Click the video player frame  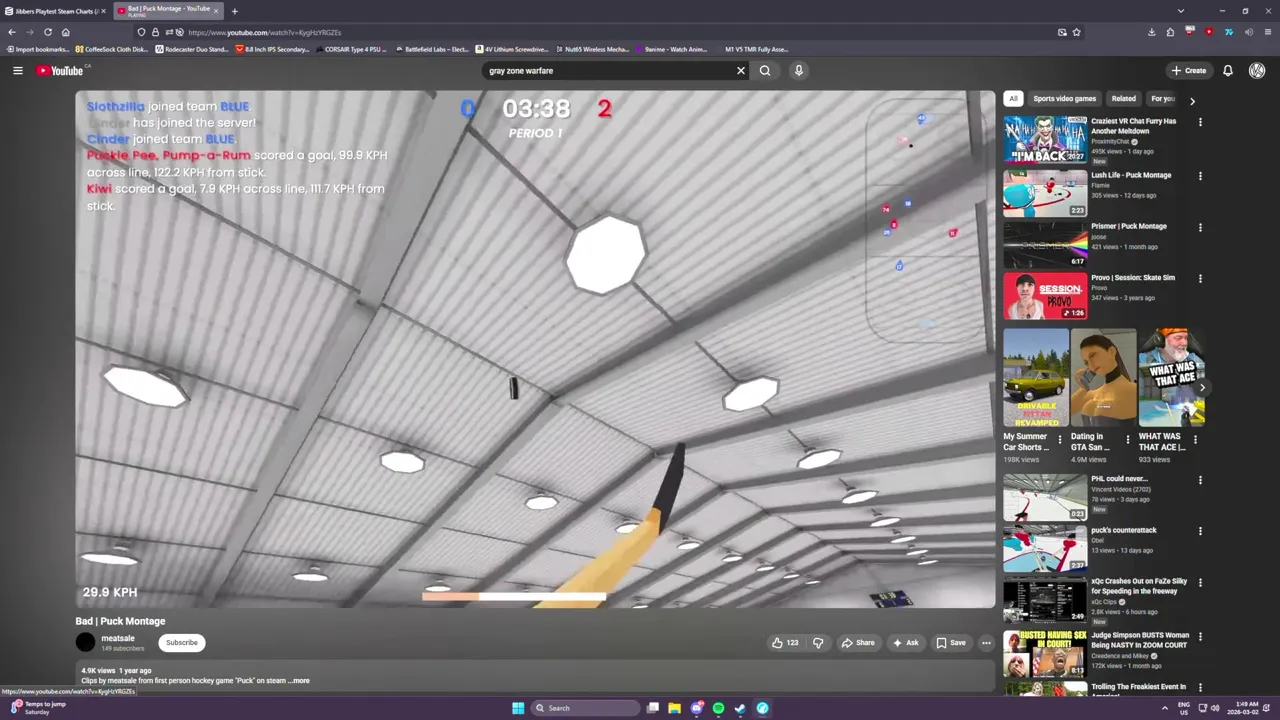(535, 349)
